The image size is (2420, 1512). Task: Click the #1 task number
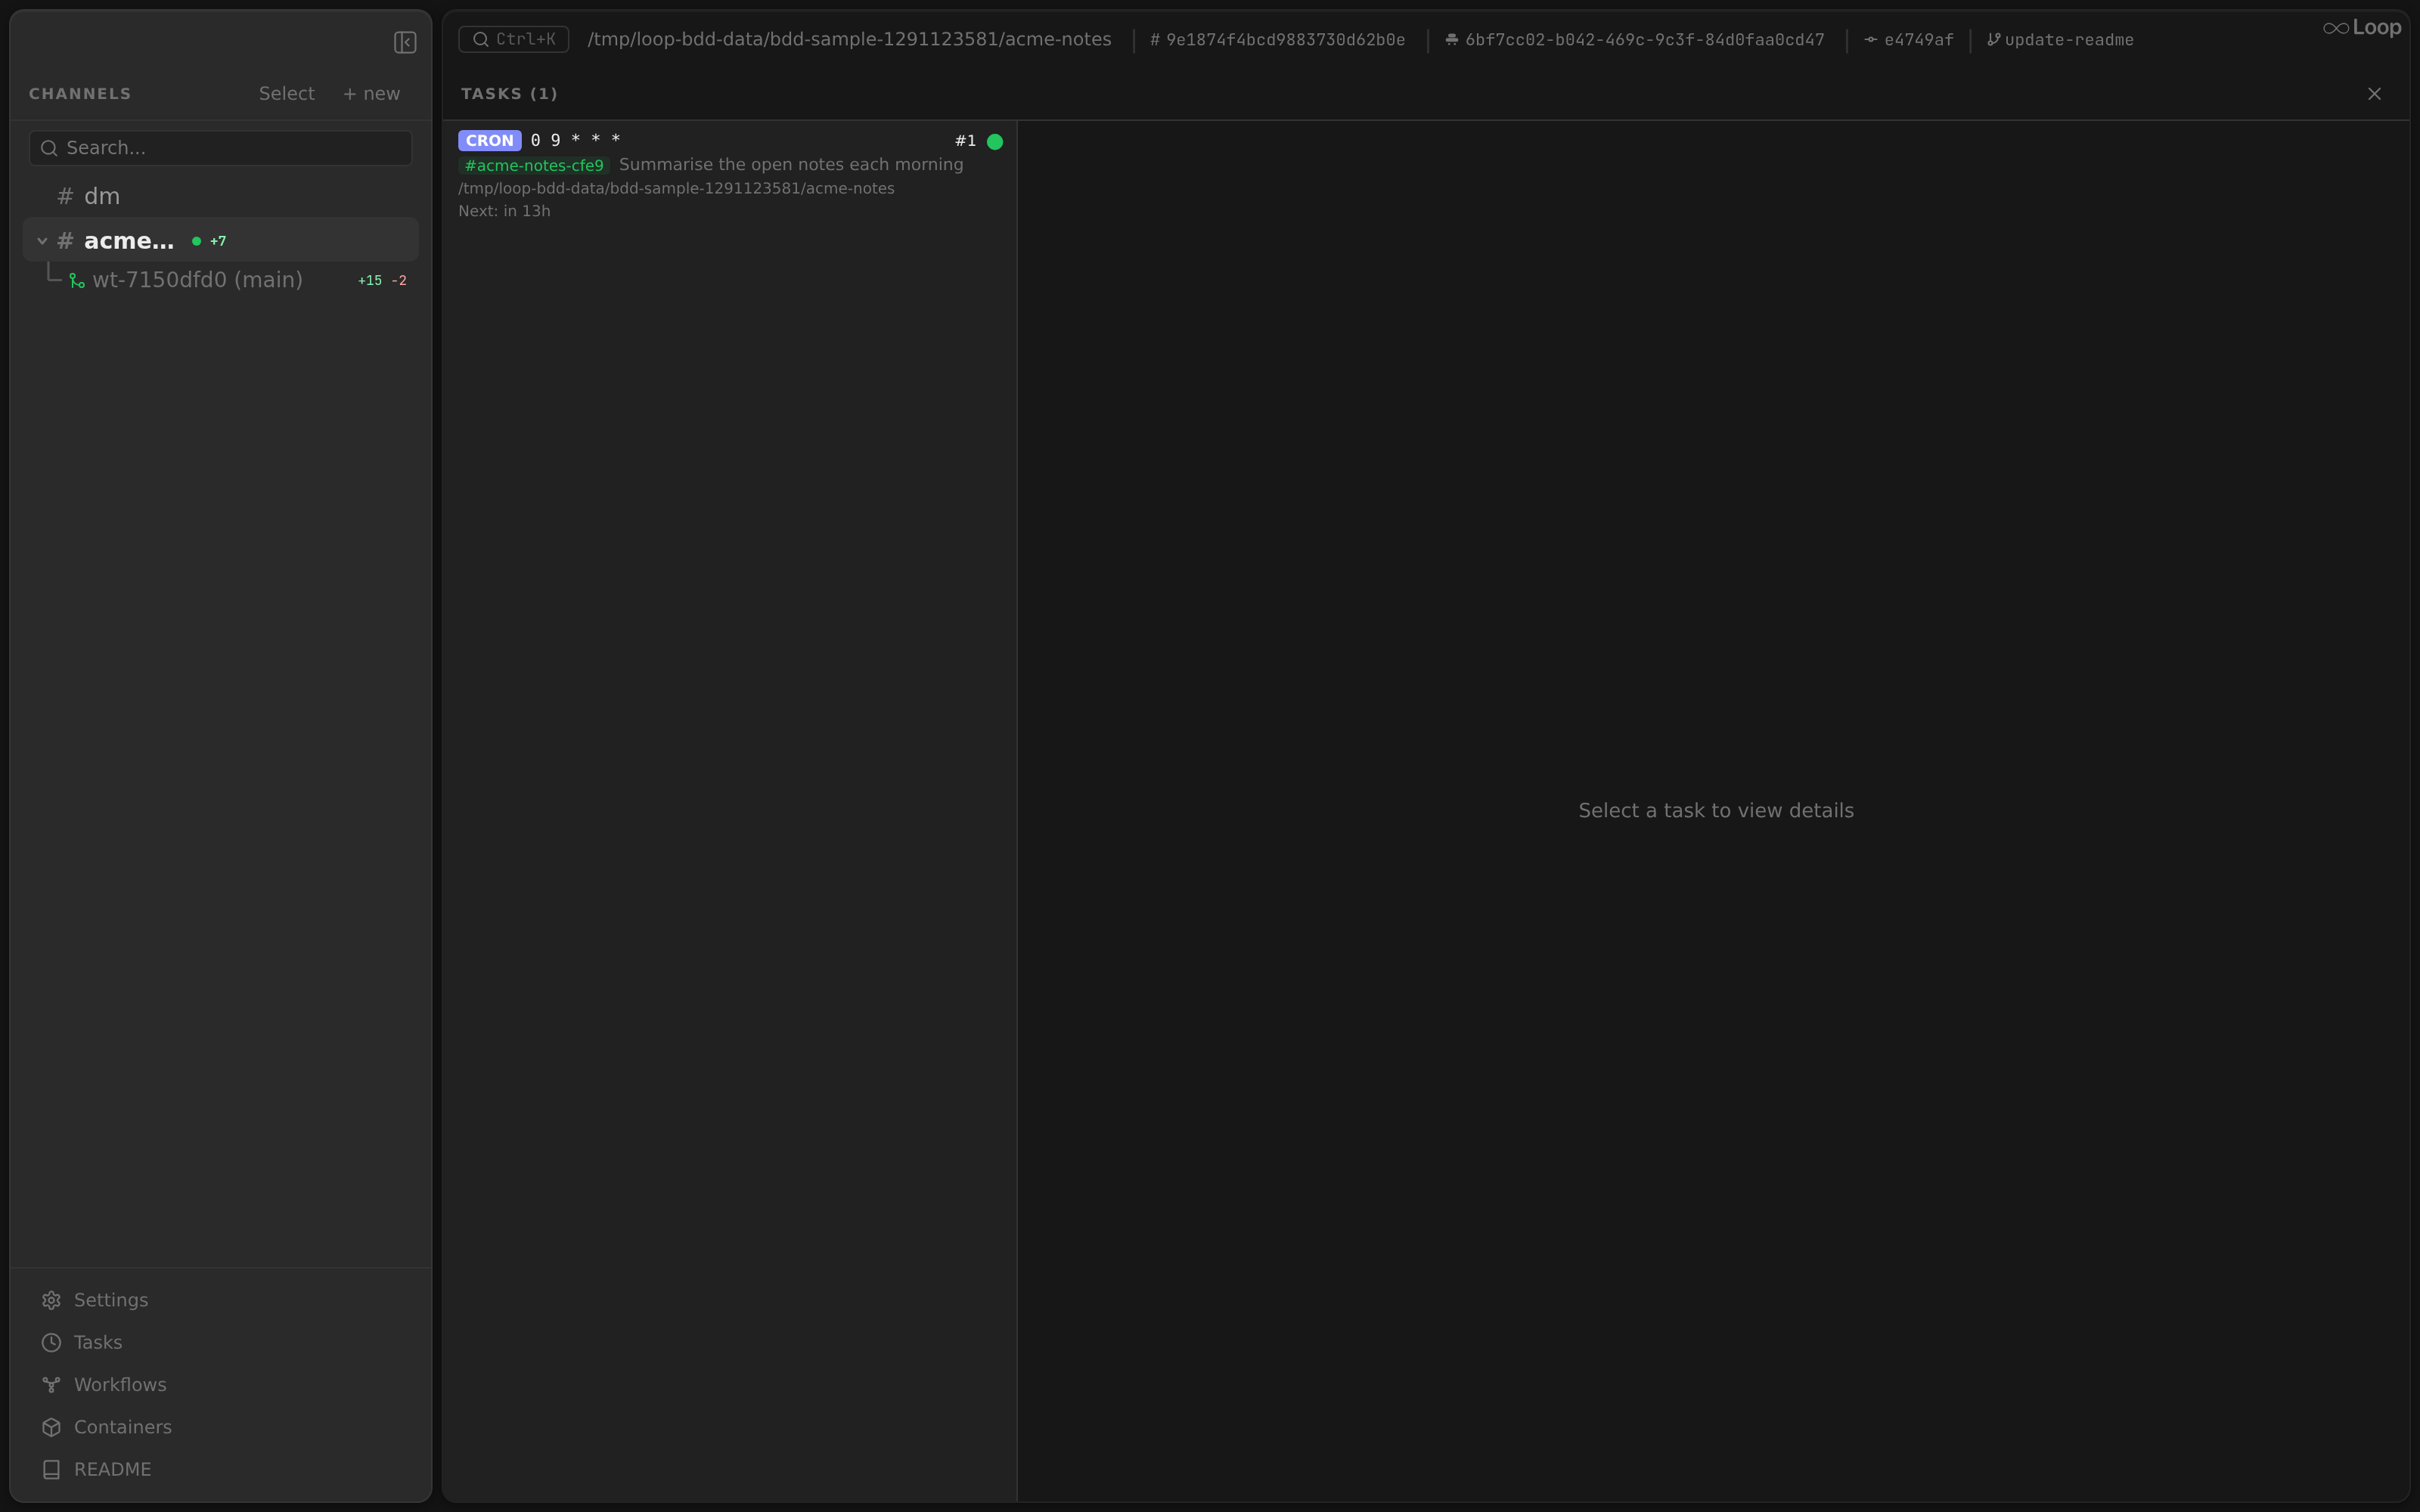(x=965, y=141)
